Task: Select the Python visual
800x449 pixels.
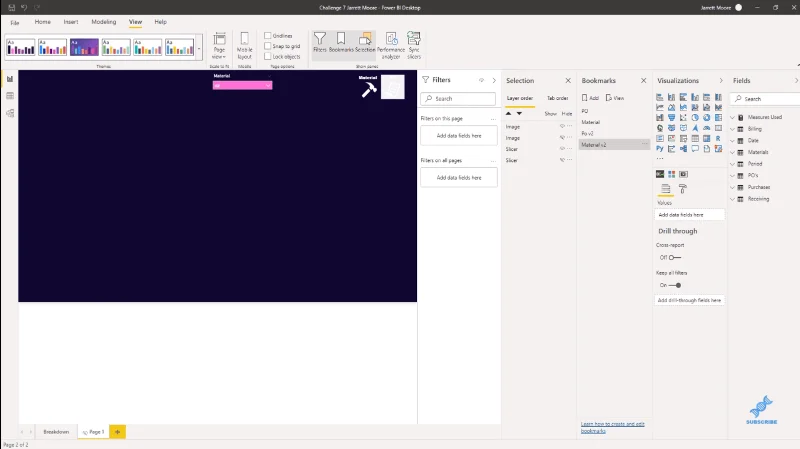Action: click(x=660, y=148)
